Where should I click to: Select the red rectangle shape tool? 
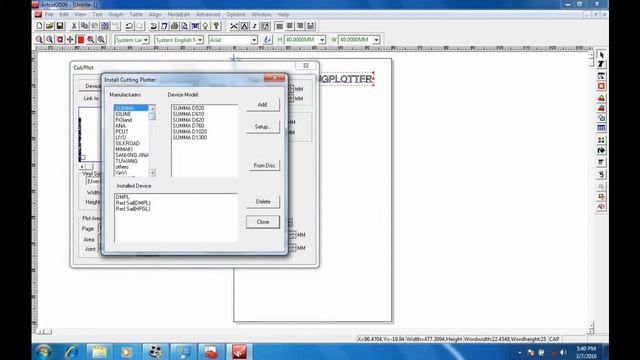coord(601,86)
